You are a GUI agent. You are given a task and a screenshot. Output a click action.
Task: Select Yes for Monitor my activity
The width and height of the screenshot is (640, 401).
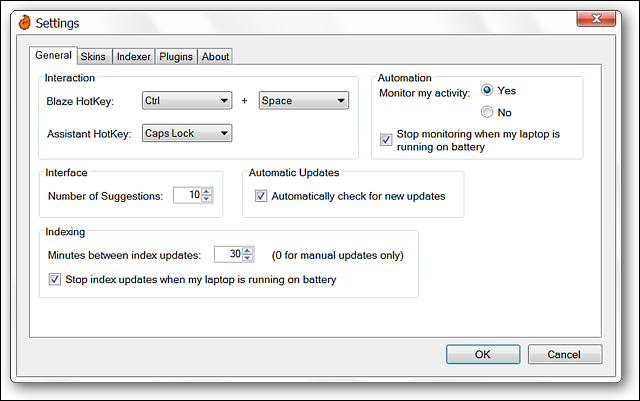[x=487, y=90]
